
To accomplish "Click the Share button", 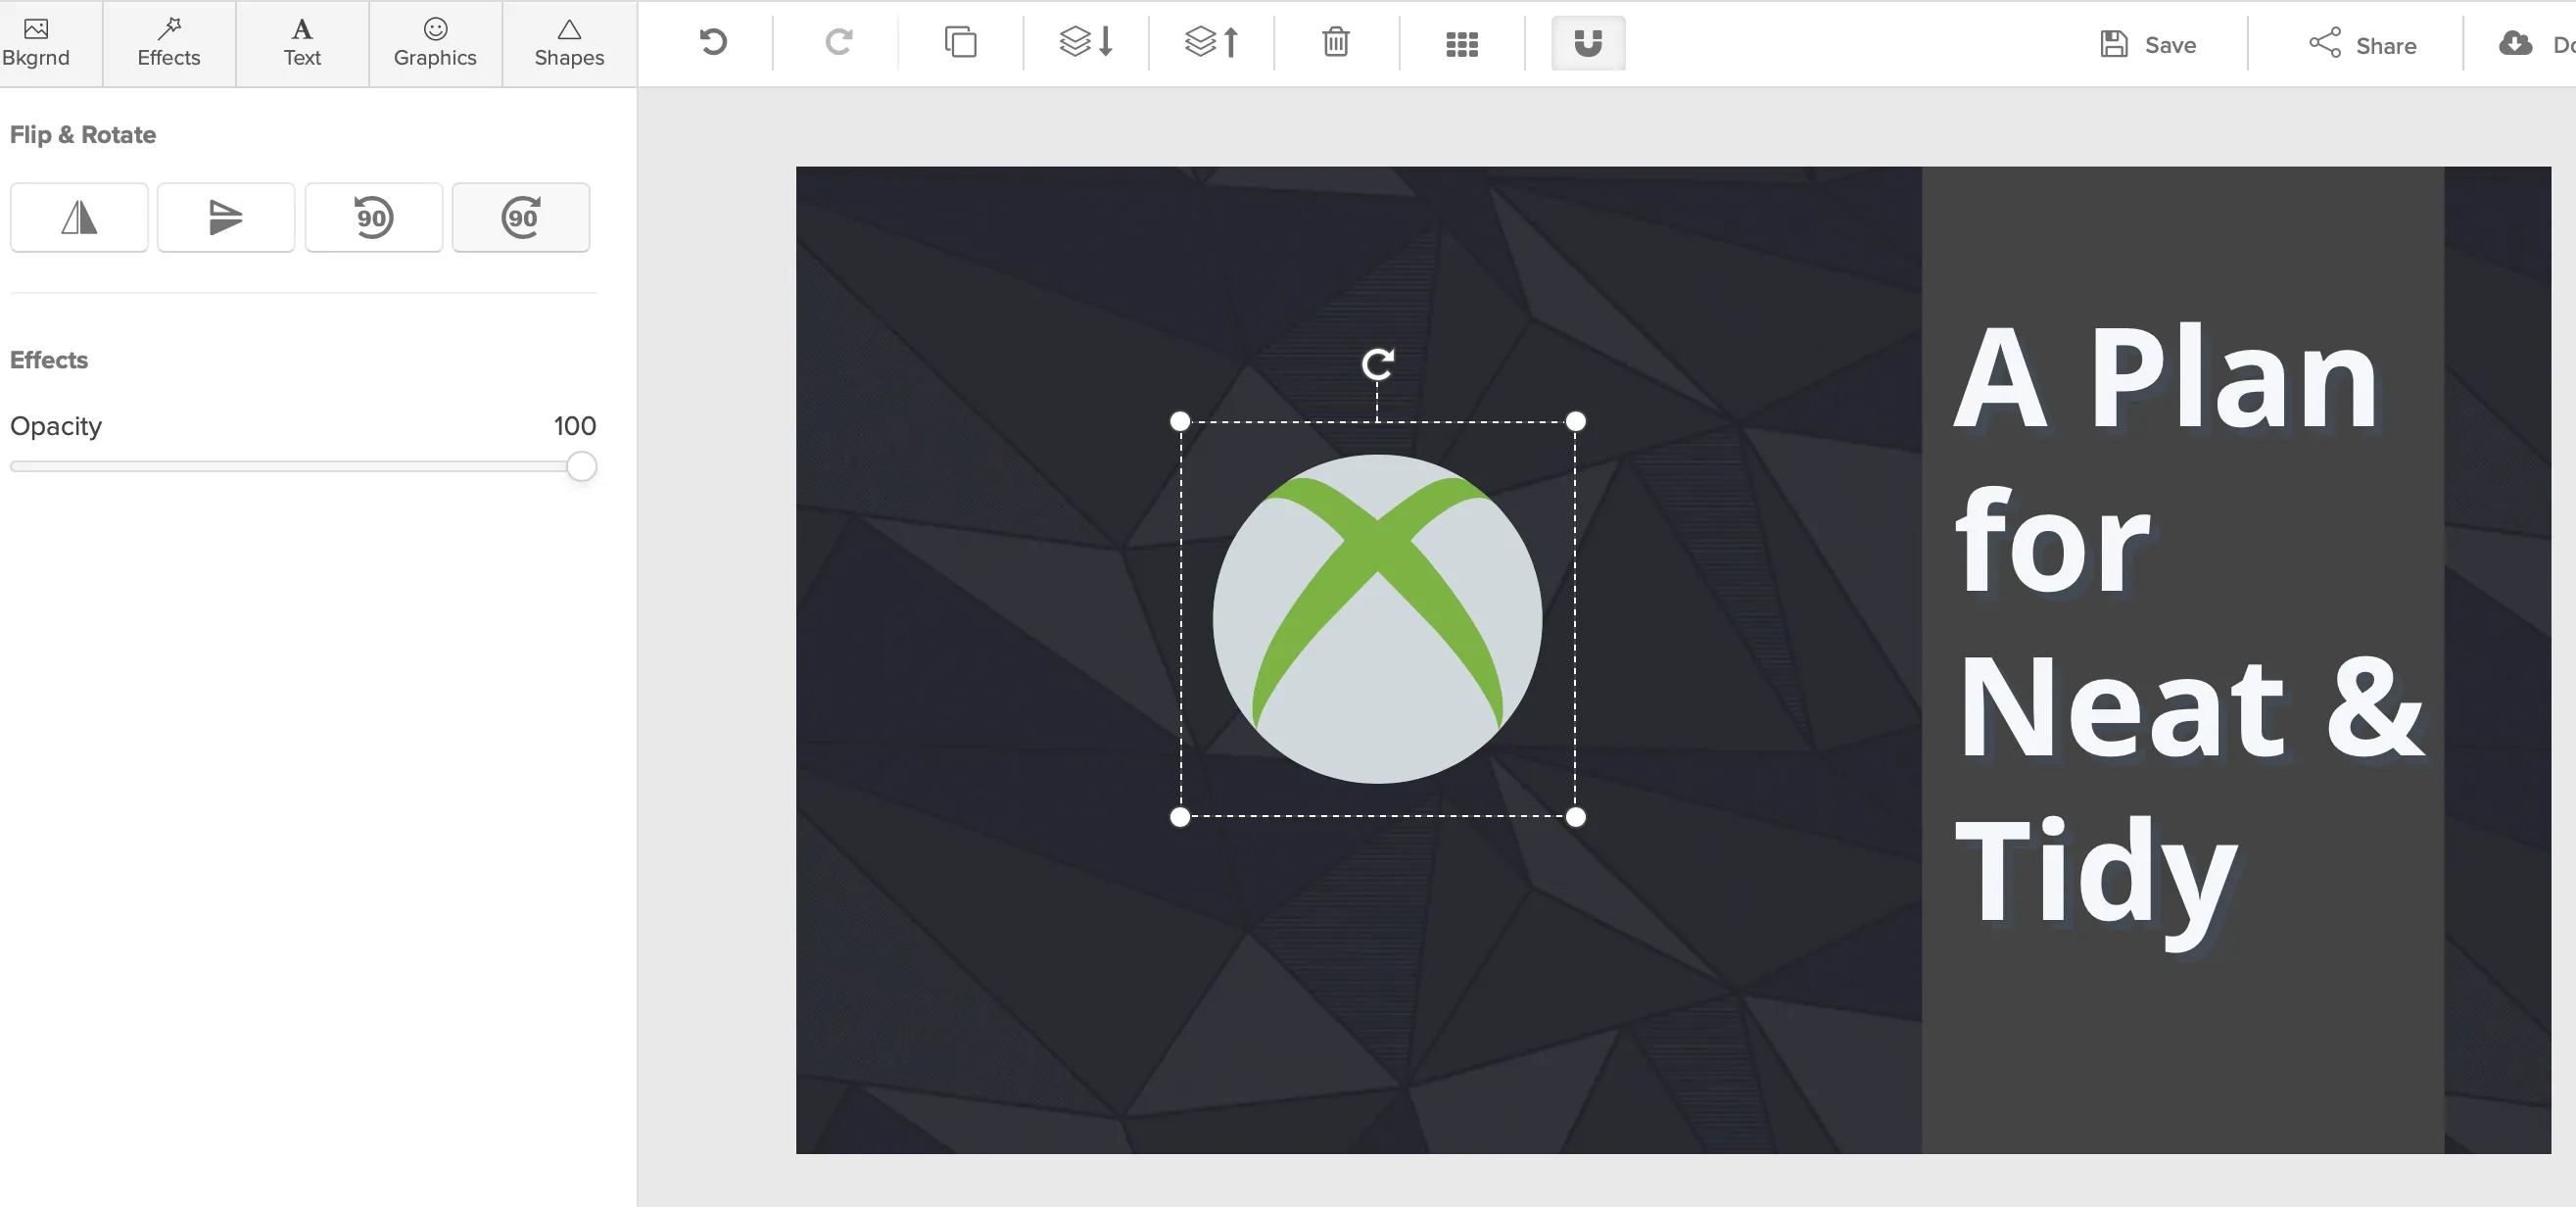I will point(2363,44).
